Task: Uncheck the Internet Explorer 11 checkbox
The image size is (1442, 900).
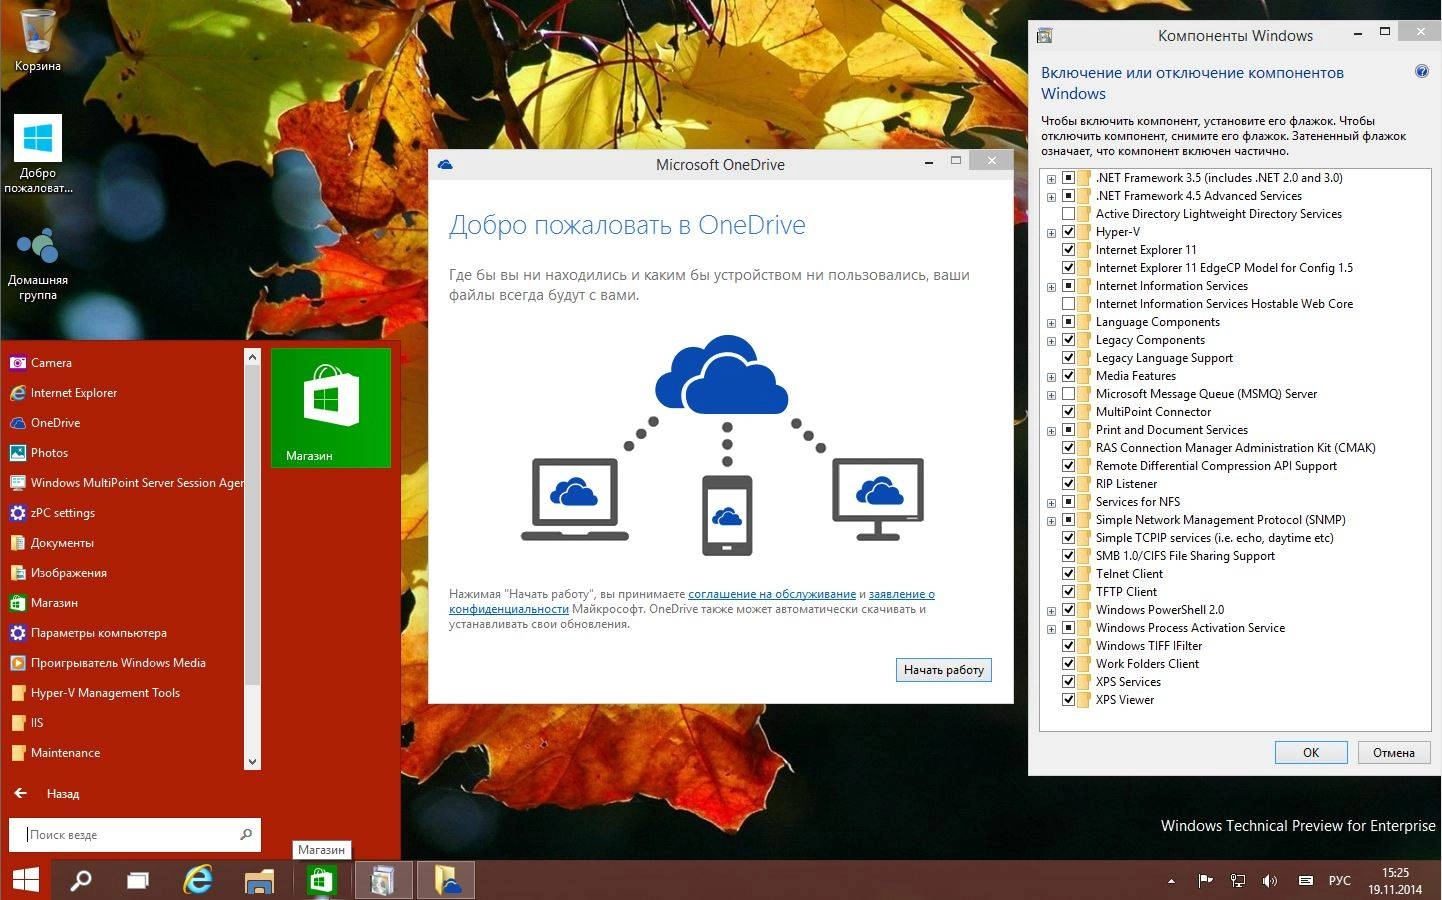Action: (1068, 250)
